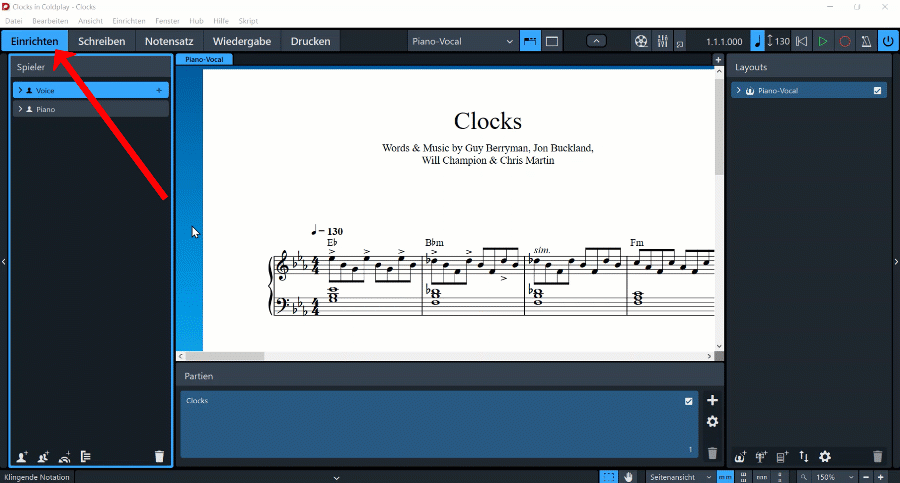This screenshot has width=900, height=483.
Task: Toggle the metronome click
Action: (x=866, y=41)
